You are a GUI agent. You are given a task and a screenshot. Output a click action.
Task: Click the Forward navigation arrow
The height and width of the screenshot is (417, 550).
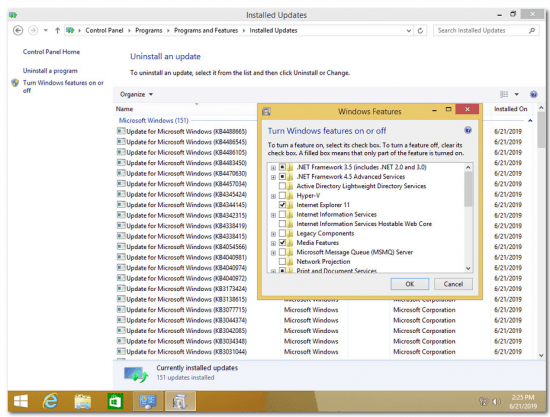coord(33,31)
